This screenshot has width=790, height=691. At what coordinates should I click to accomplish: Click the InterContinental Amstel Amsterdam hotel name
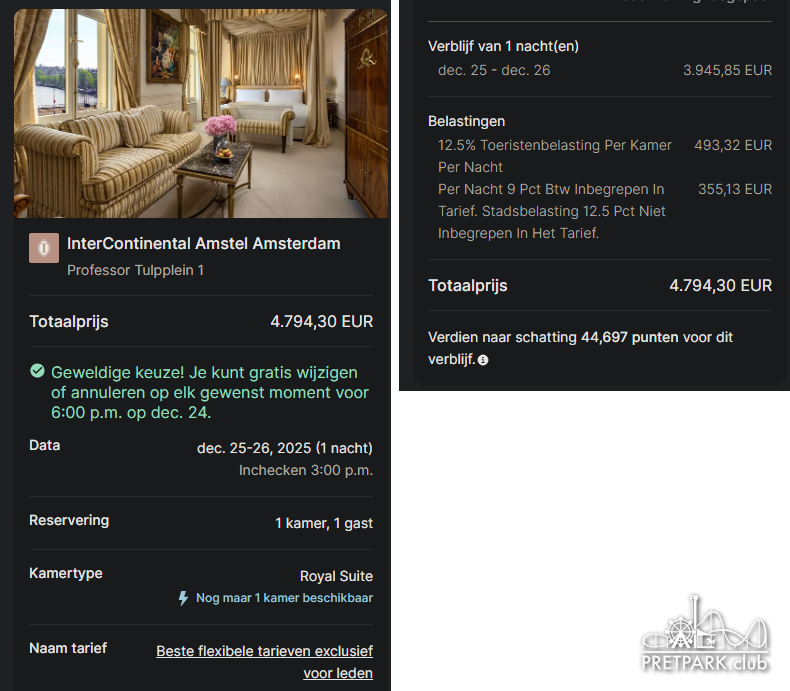tap(204, 244)
